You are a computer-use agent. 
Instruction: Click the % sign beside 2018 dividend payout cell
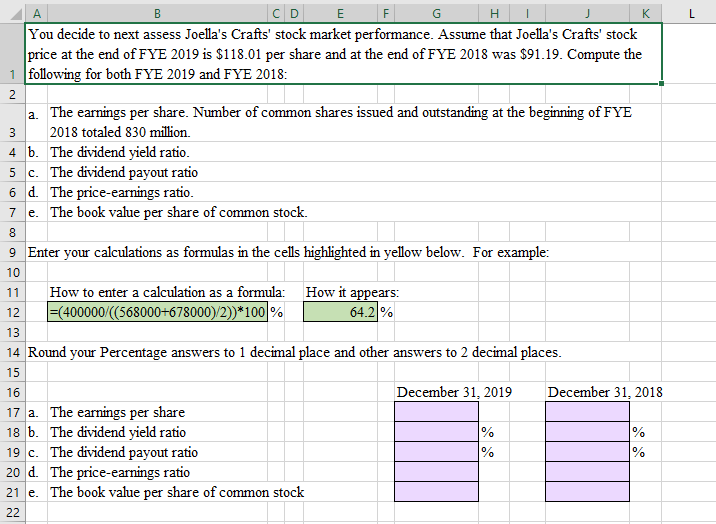pos(638,452)
